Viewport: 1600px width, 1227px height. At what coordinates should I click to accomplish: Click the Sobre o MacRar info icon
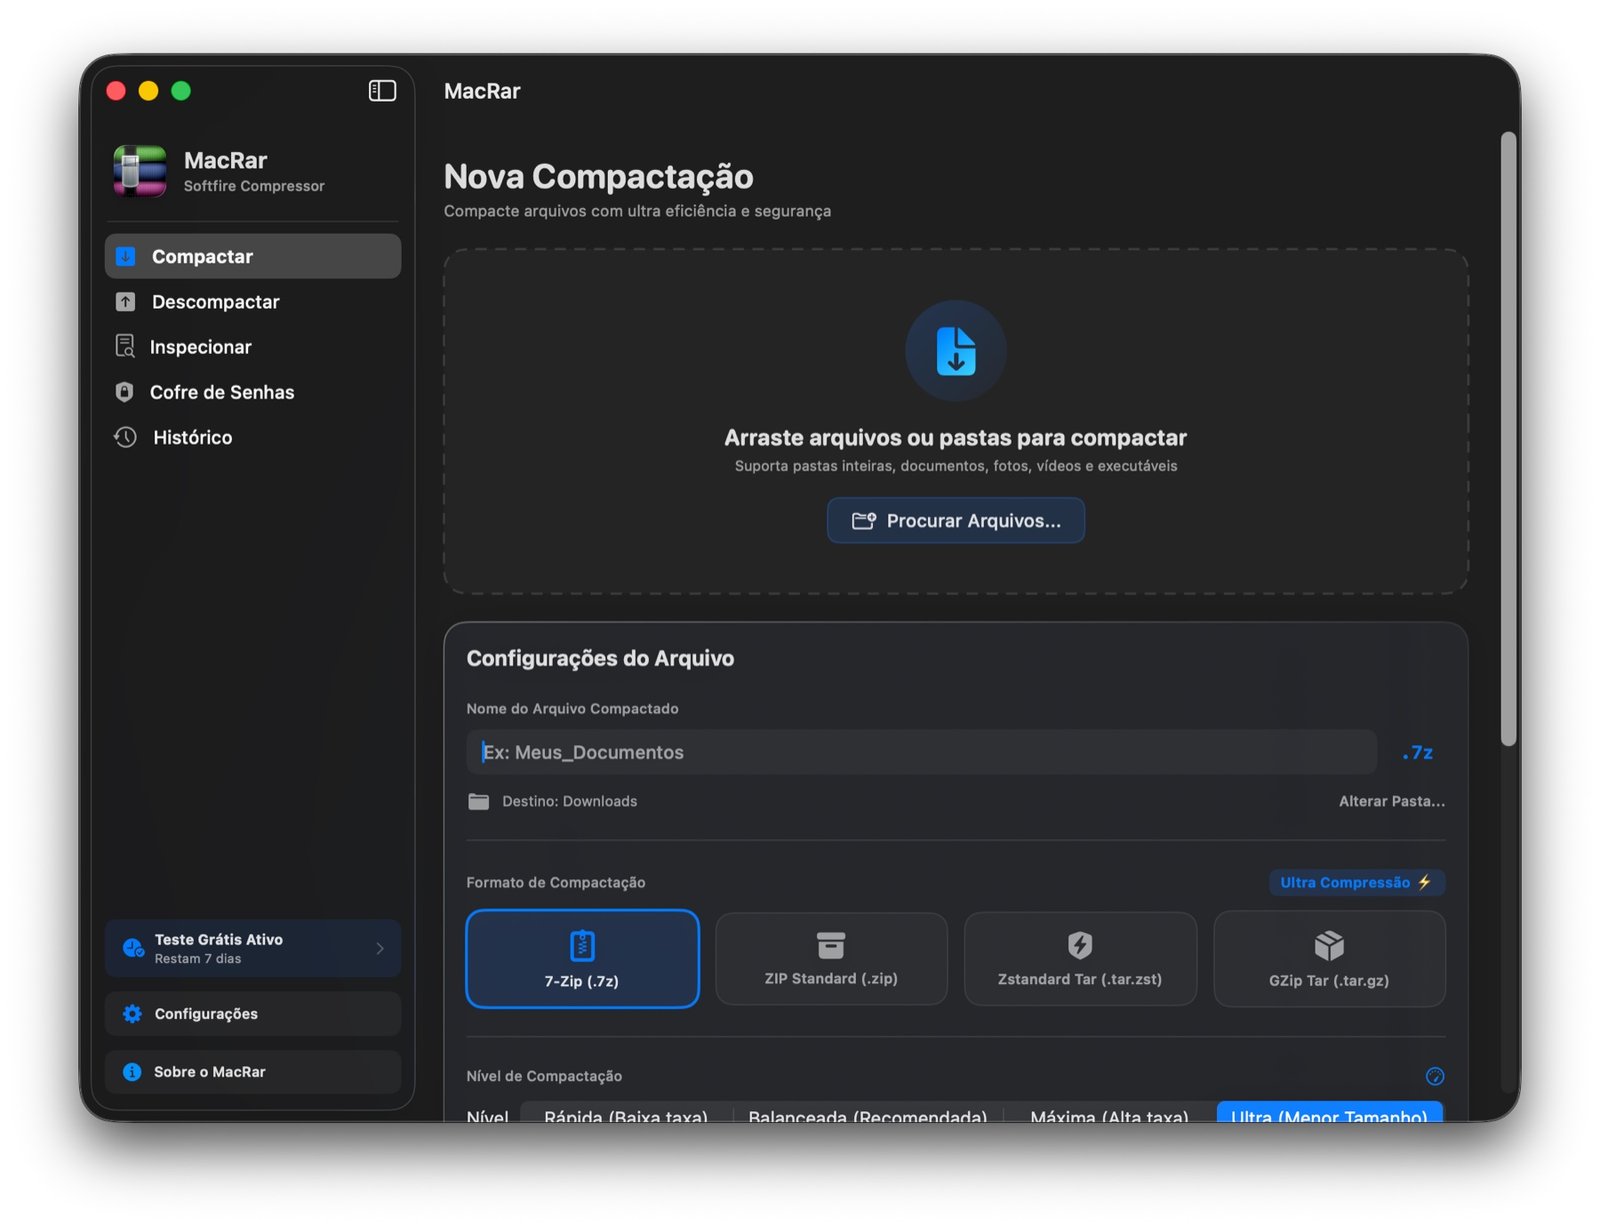pos(132,1072)
